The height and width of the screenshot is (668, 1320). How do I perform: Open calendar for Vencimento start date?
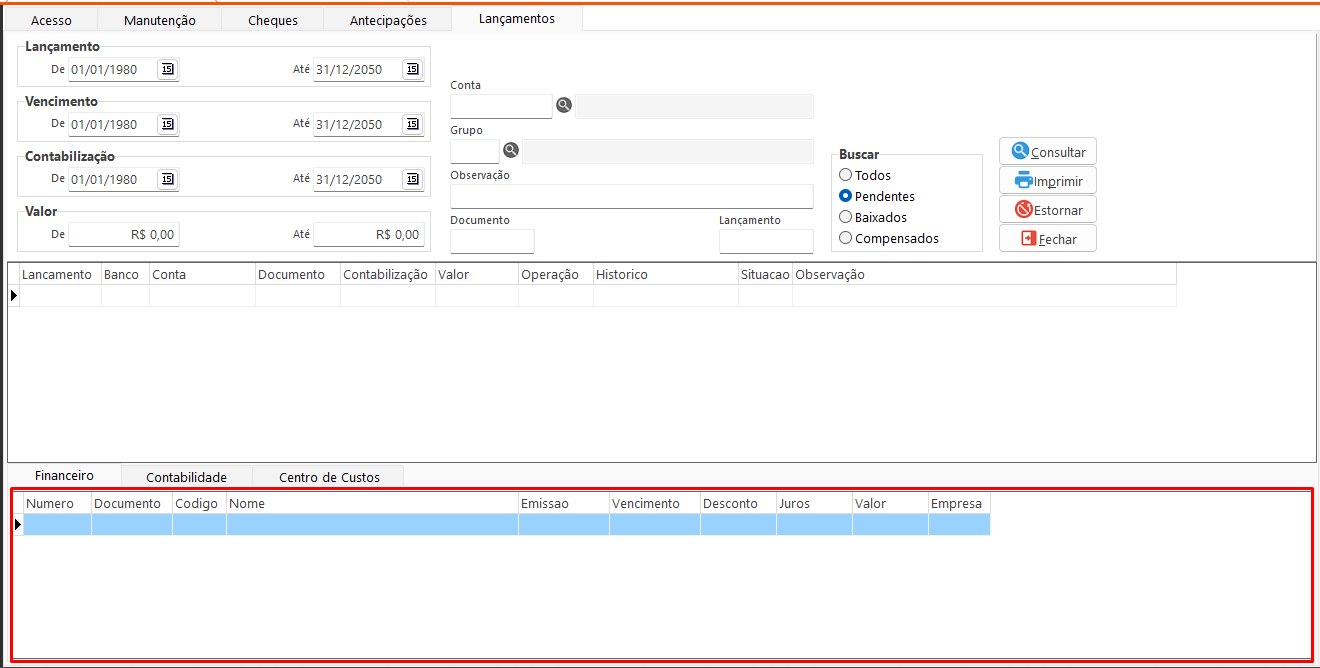point(168,124)
